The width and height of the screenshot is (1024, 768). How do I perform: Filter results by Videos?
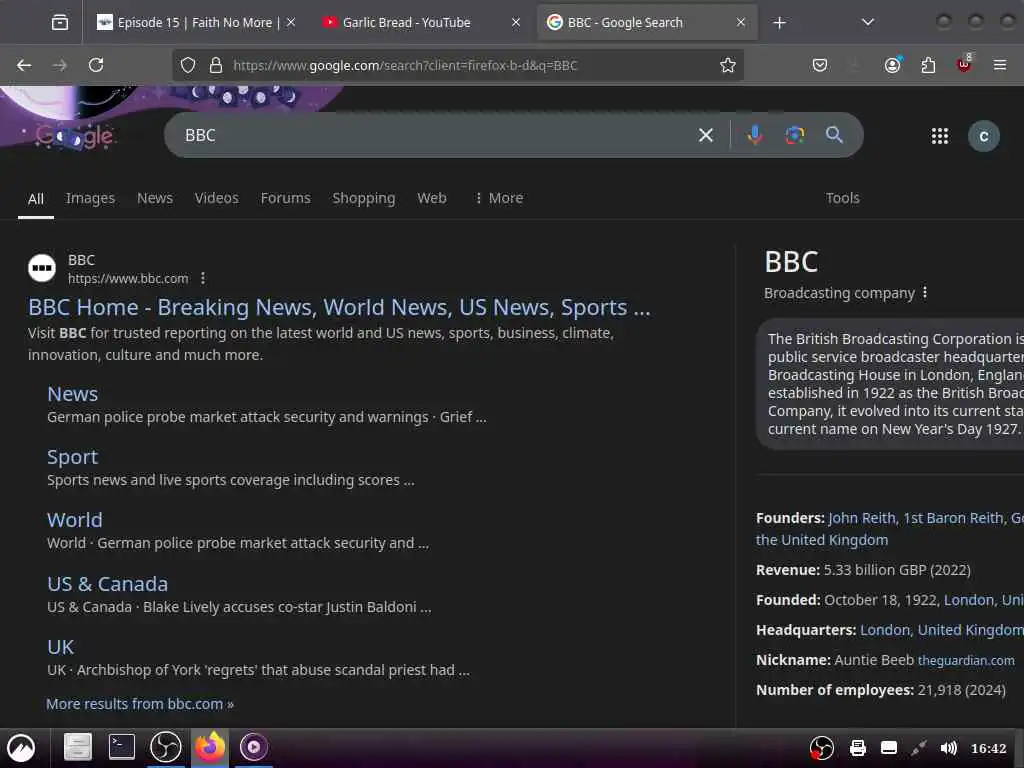pos(217,198)
